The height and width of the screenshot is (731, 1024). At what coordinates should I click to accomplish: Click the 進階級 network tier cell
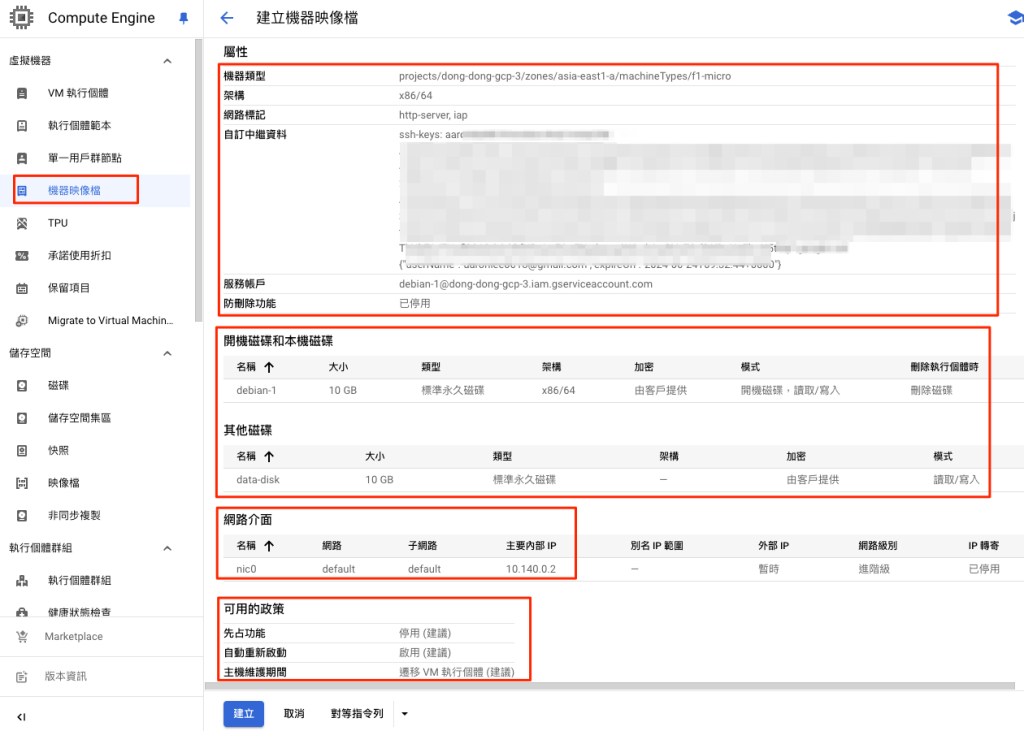point(874,569)
